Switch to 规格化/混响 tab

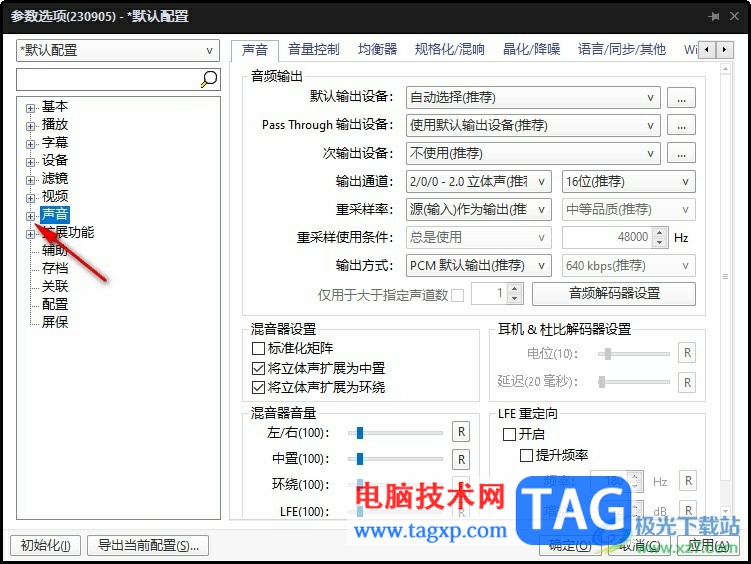click(449, 49)
